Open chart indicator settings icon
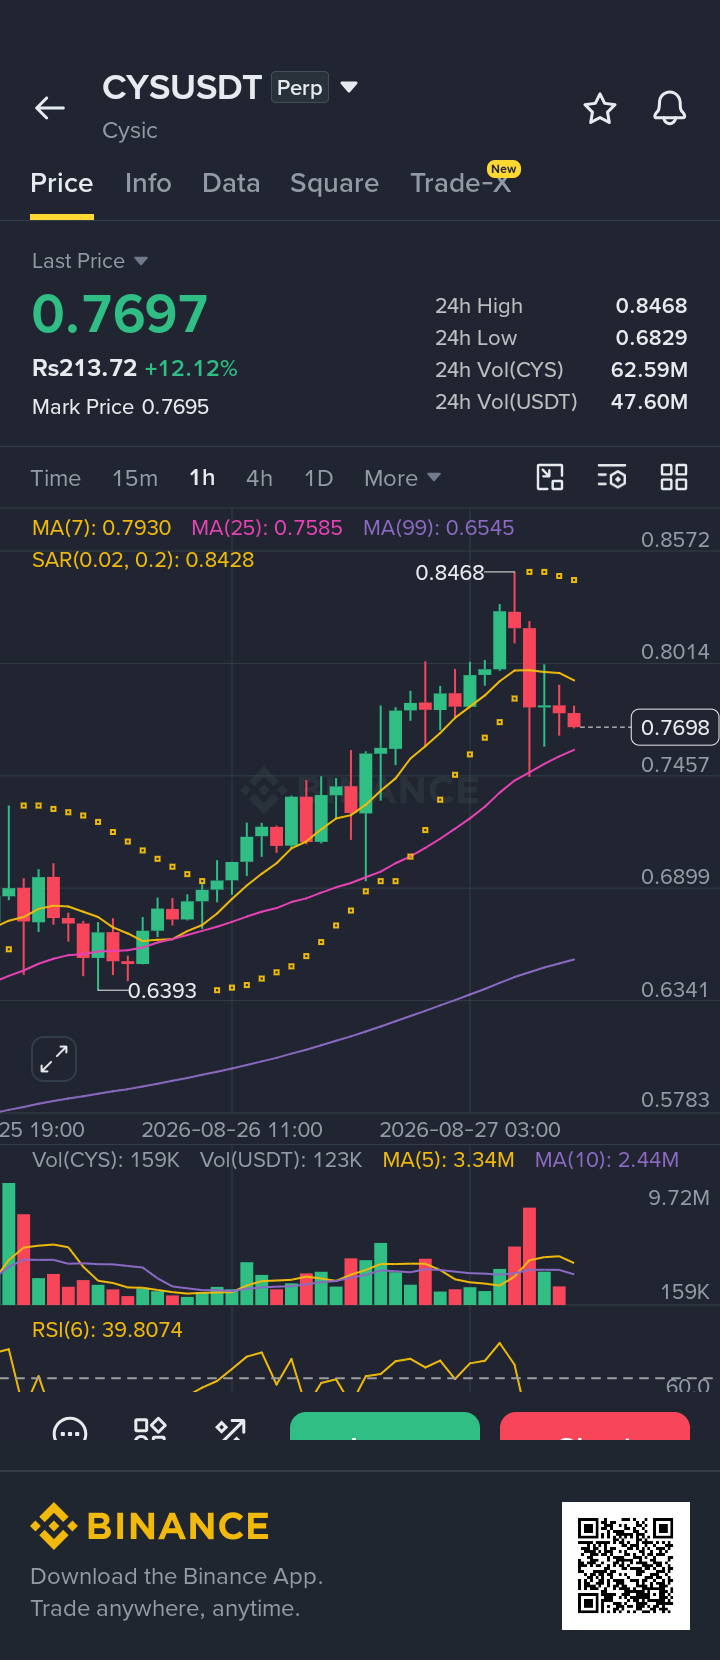This screenshot has height=1660, width=720. [612, 477]
